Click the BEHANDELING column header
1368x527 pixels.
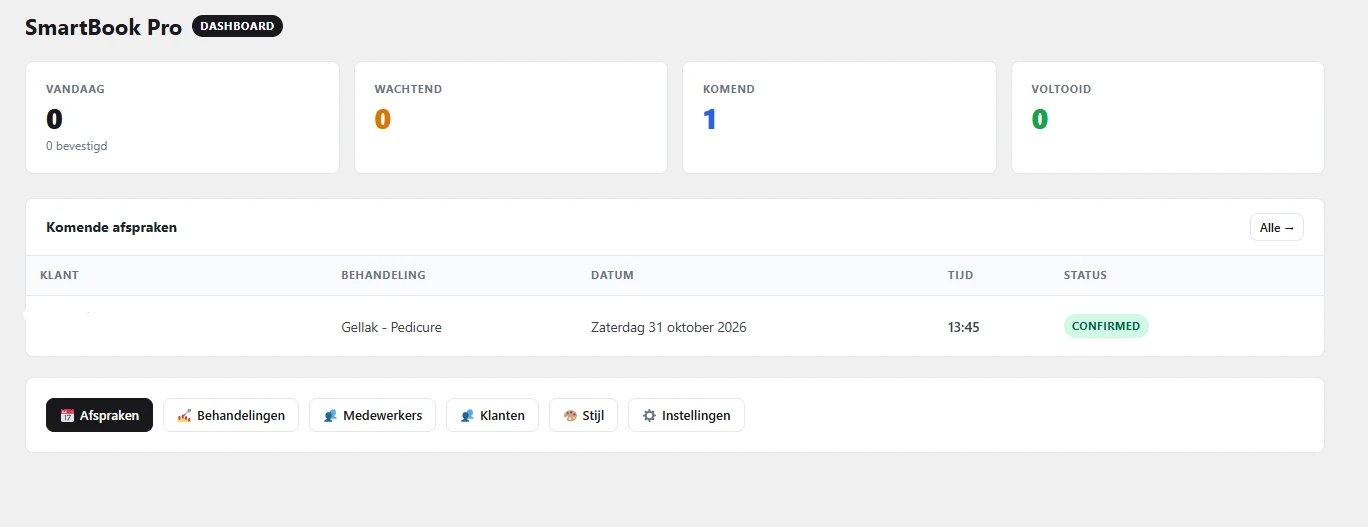pyautogui.click(x=383, y=275)
